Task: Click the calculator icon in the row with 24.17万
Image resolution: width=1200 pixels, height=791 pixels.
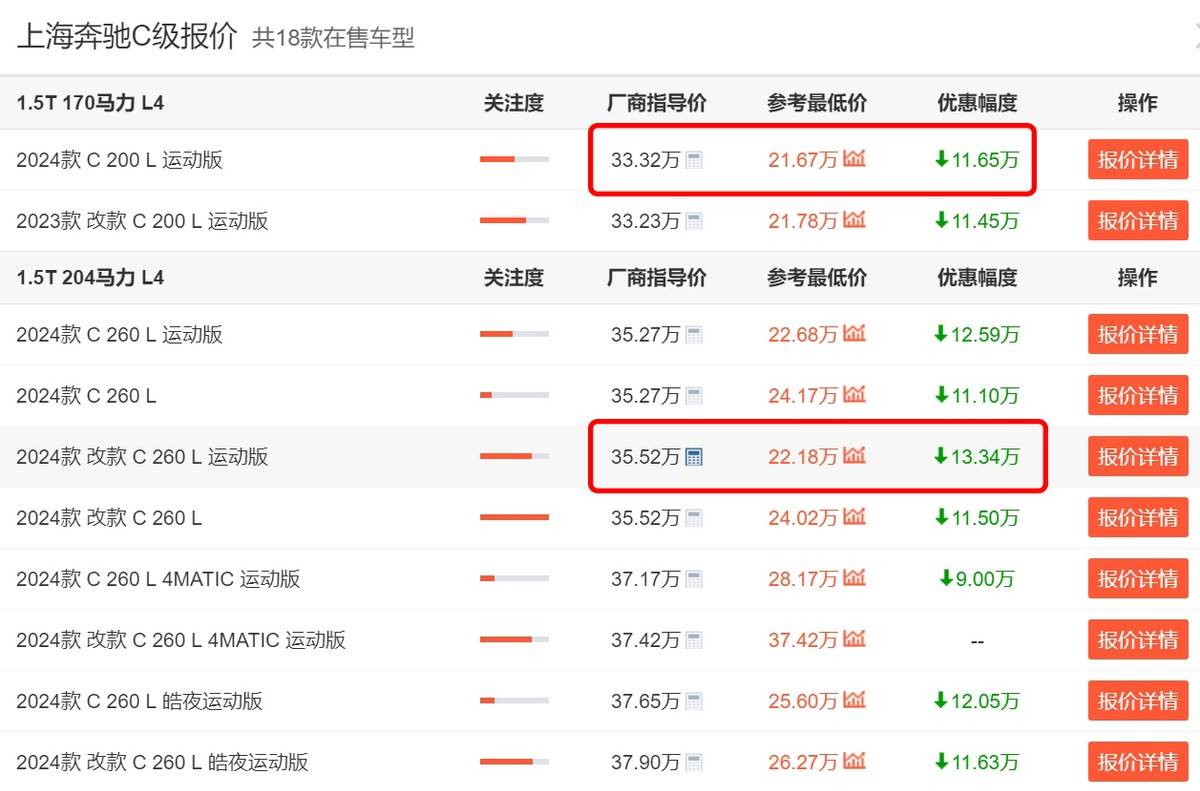Action: click(694, 396)
